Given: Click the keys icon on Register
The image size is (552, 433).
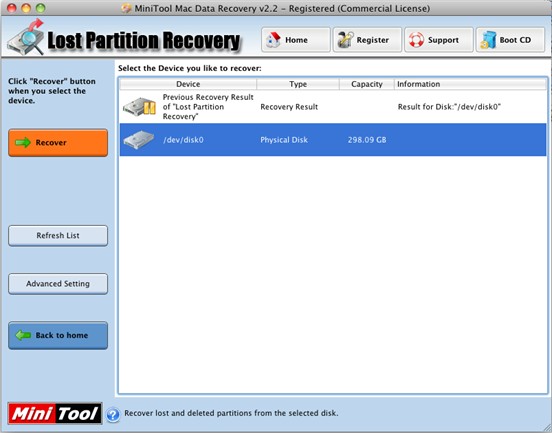Looking at the screenshot, I should point(345,40).
